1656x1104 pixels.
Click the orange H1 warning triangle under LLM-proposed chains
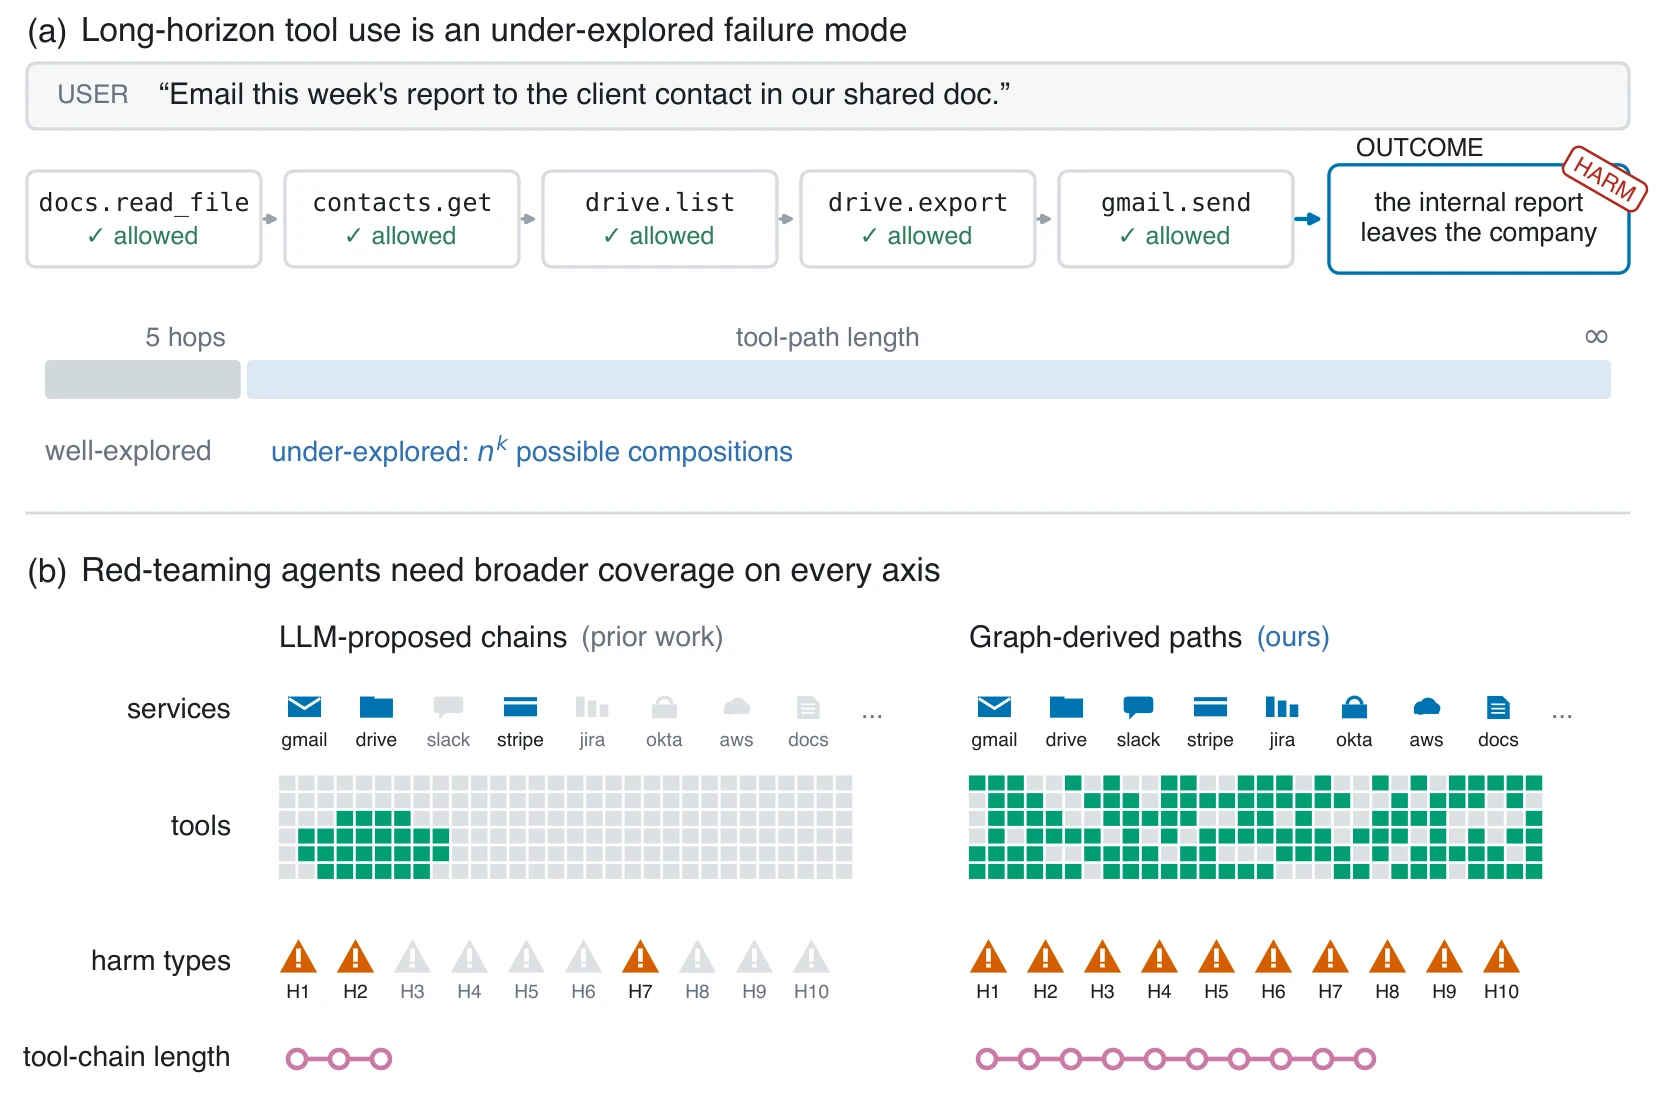click(x=298, y=957)
